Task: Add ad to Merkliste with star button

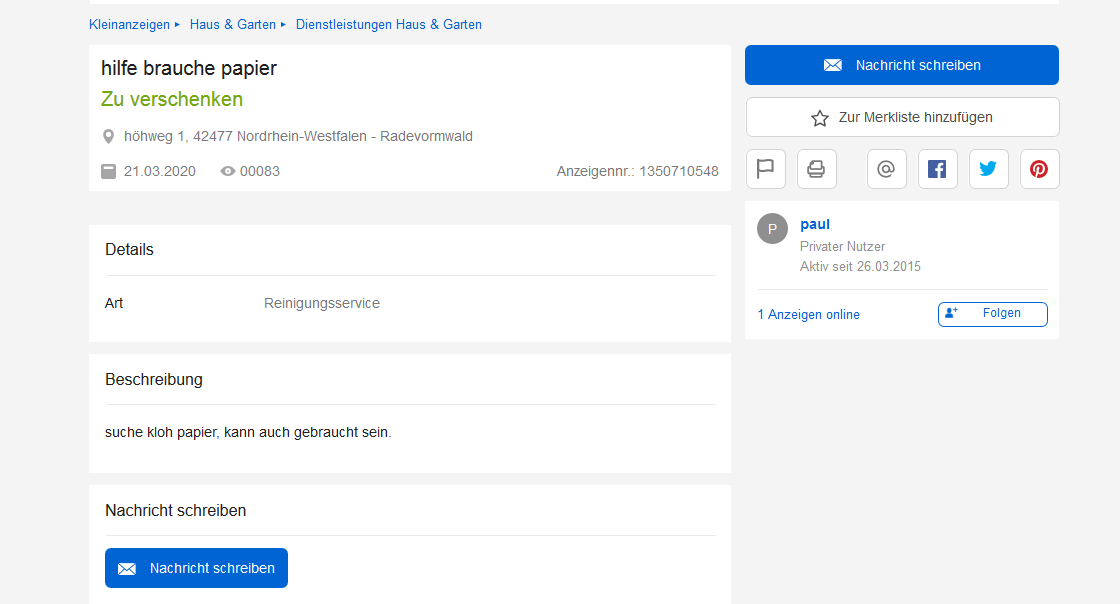Action: [902, 117]
